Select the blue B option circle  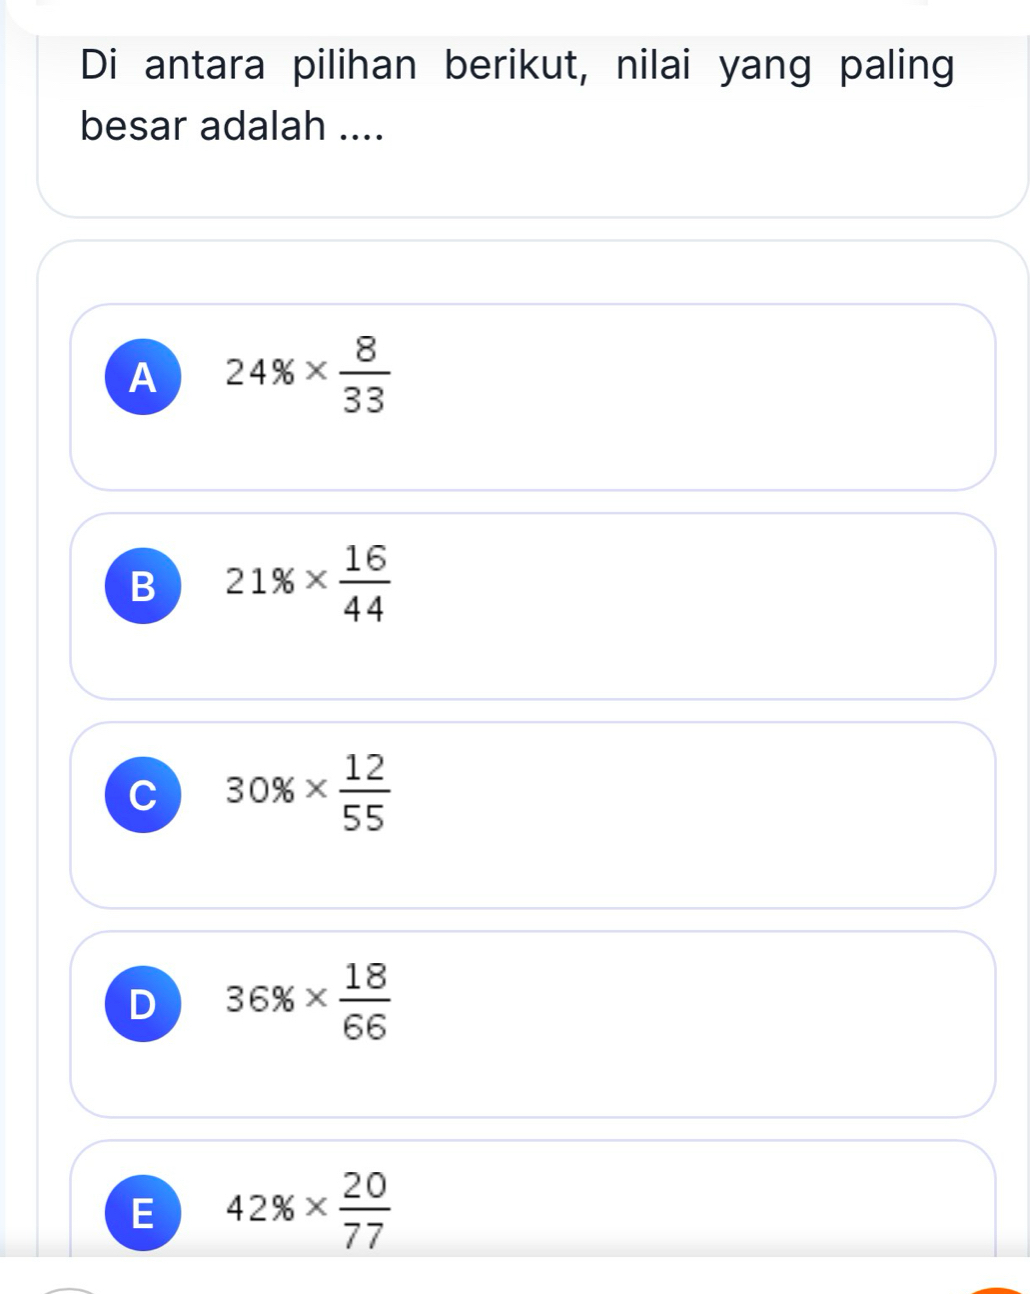[x=143, y=587]
